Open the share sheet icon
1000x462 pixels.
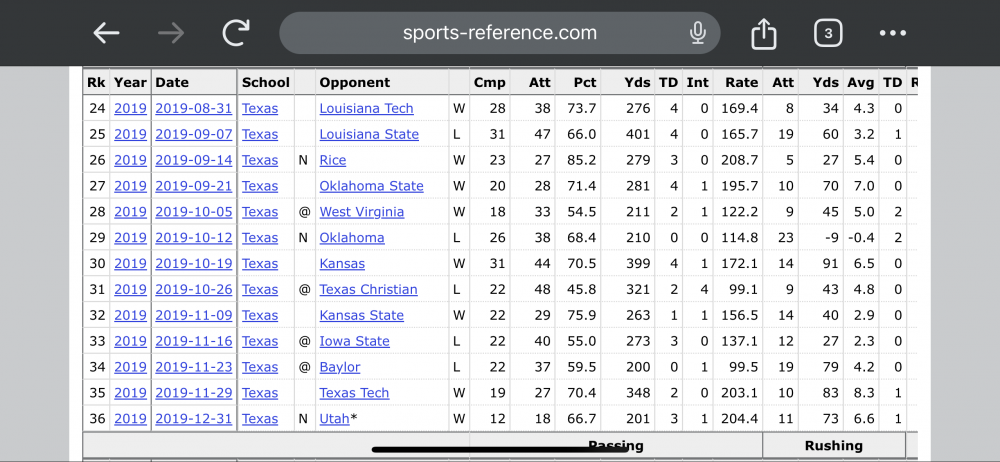[763, 34]
